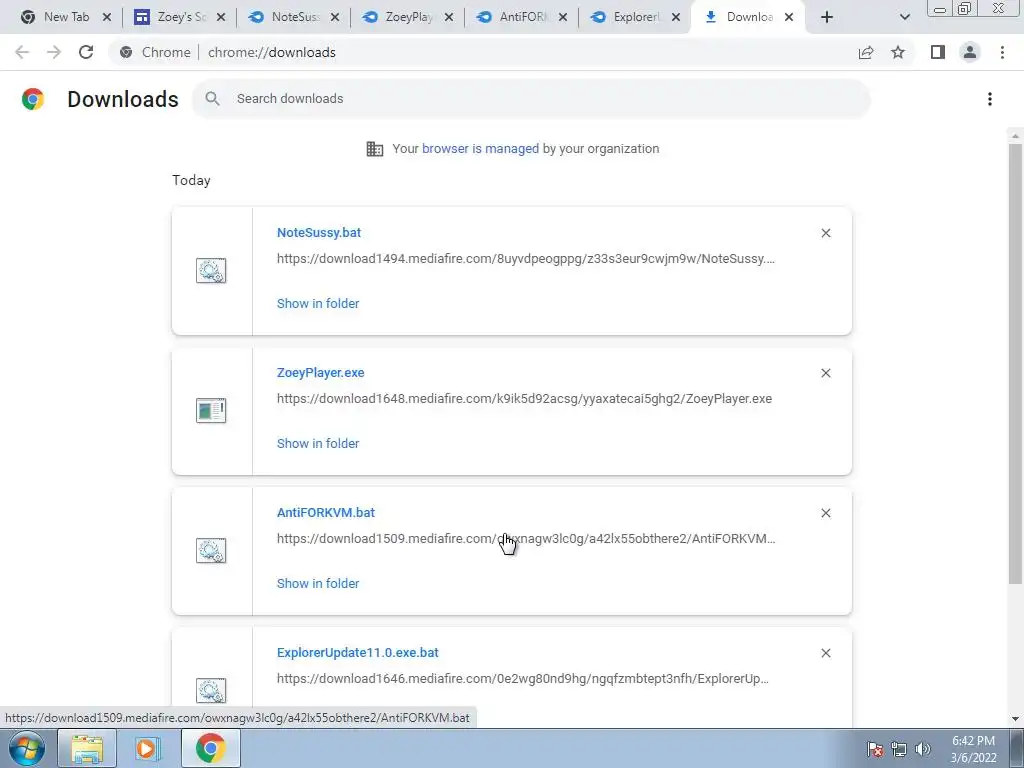Expand the tab search dropdown arrow

[904, 18]
